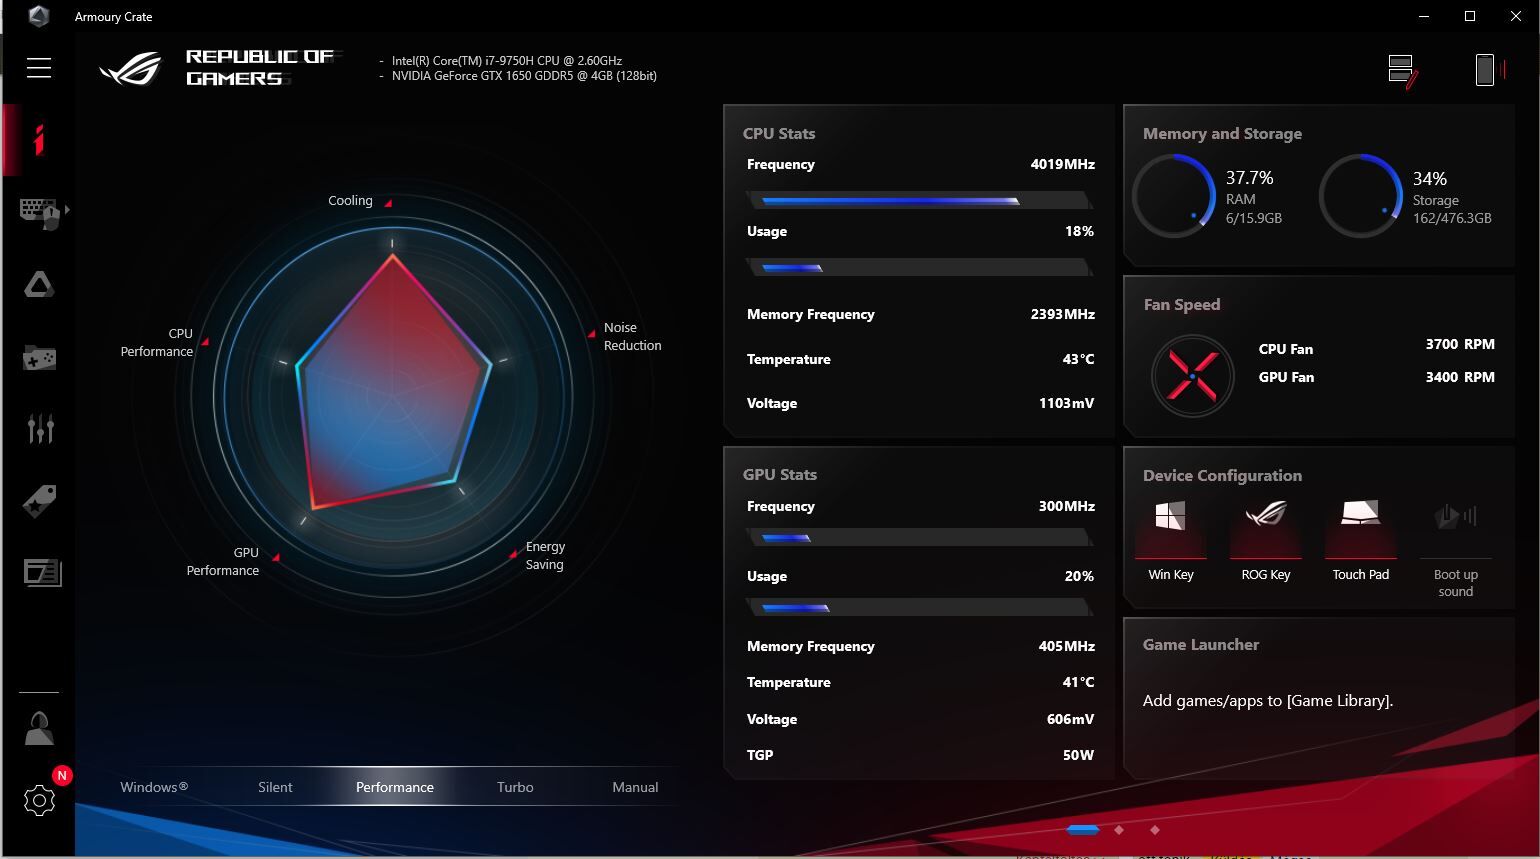Switch to Turbo mode
The image size is (1540, 859).
515,787
